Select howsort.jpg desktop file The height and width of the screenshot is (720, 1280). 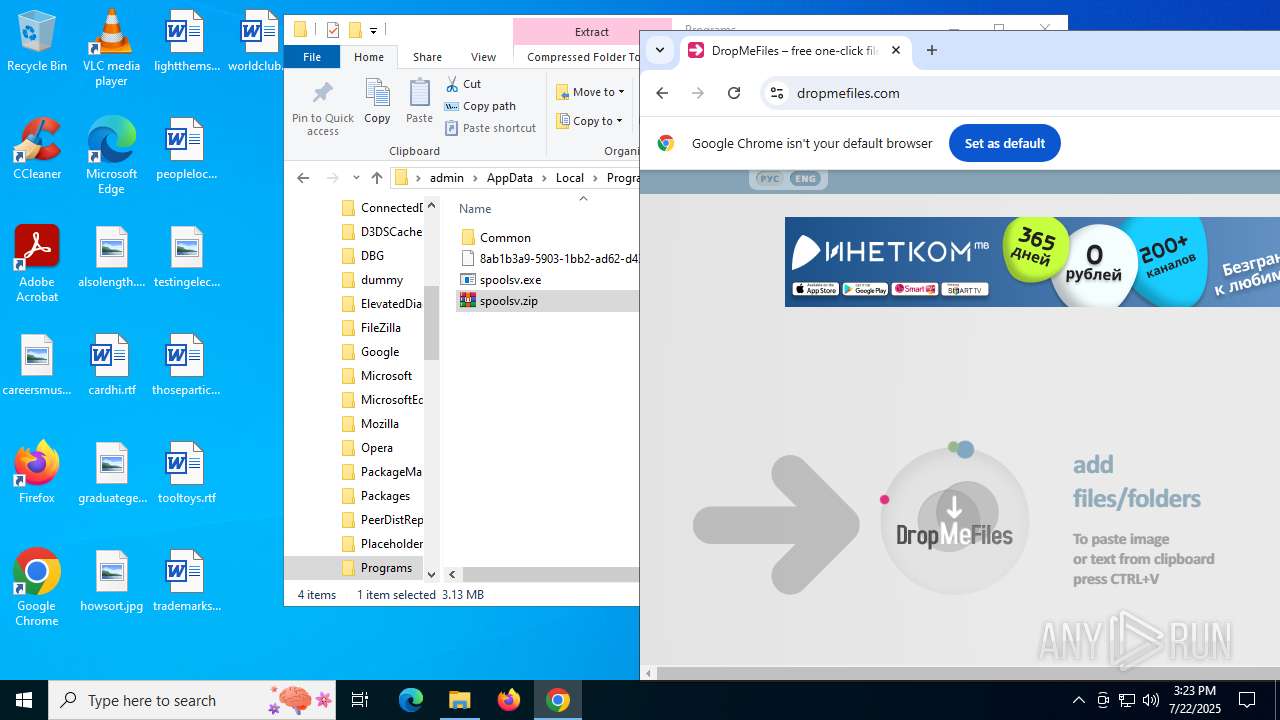click(x=111, y=580)
